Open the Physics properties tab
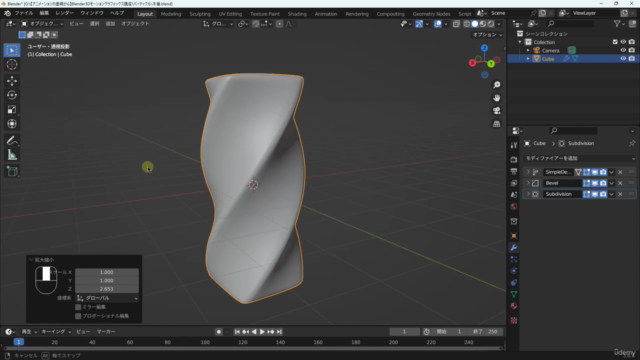The height and width of the screenshot is (360, 640). pos(514,271)
